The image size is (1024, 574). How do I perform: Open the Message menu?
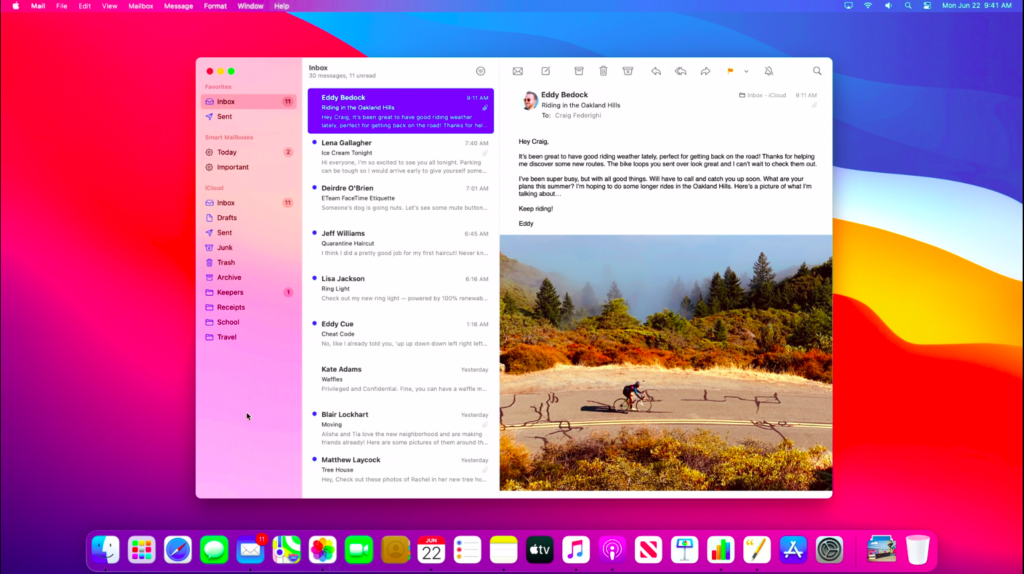tap(178, 6)
